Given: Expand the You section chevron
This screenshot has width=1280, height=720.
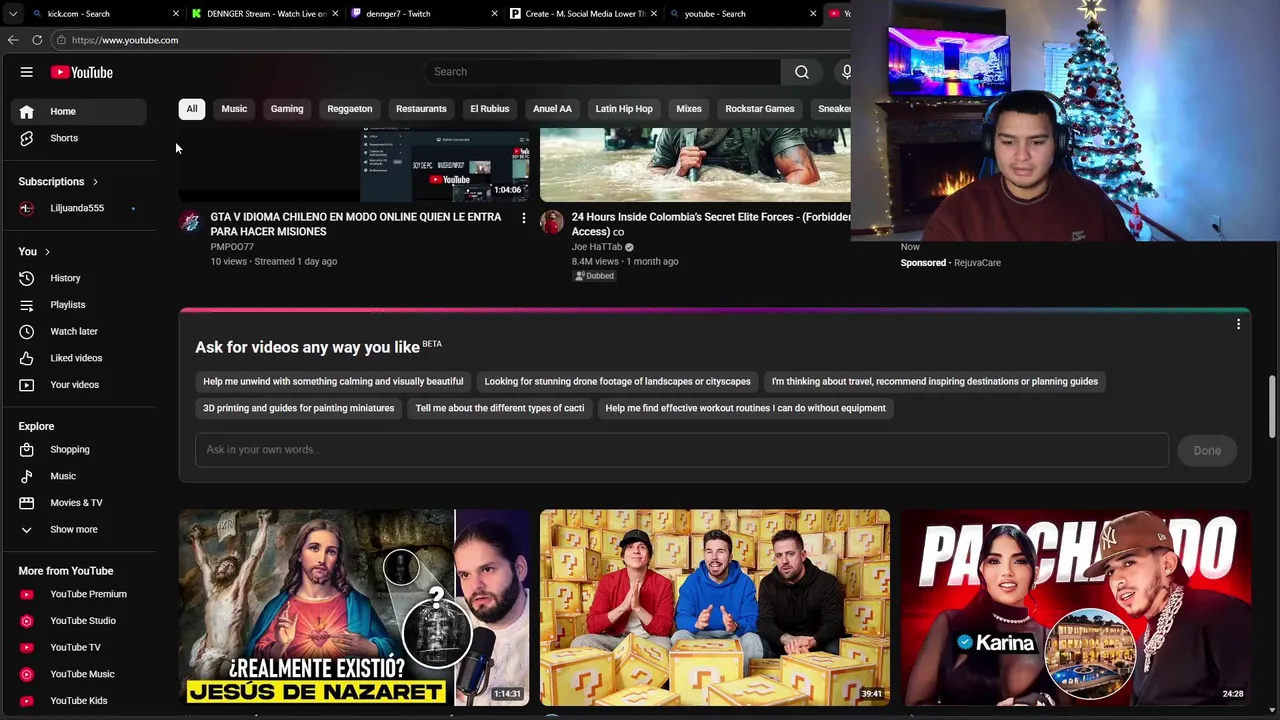Looking at the screenshot, I should [x=47, y=252].
